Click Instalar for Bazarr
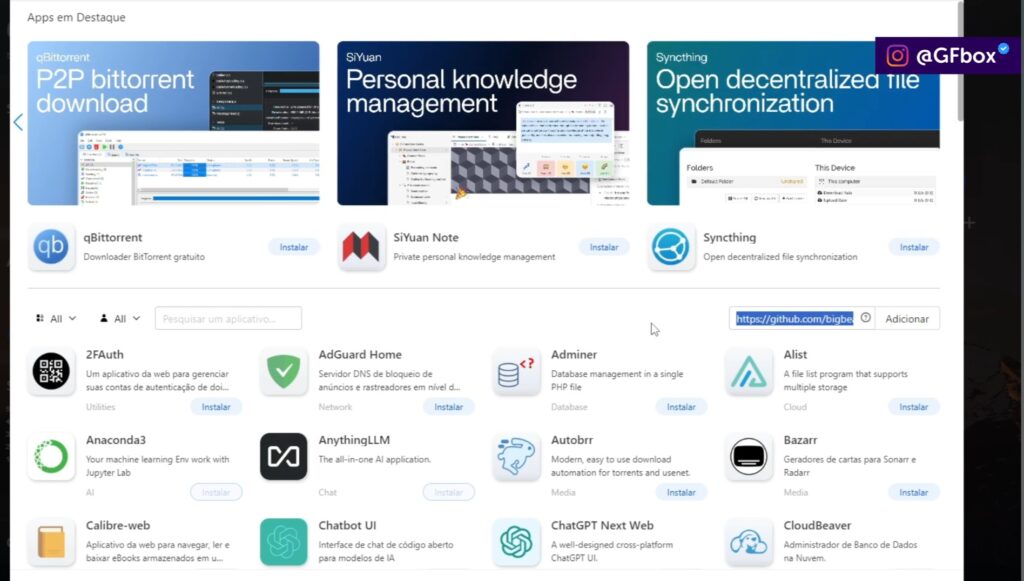1024x581 pixels. tap(913, 492)
